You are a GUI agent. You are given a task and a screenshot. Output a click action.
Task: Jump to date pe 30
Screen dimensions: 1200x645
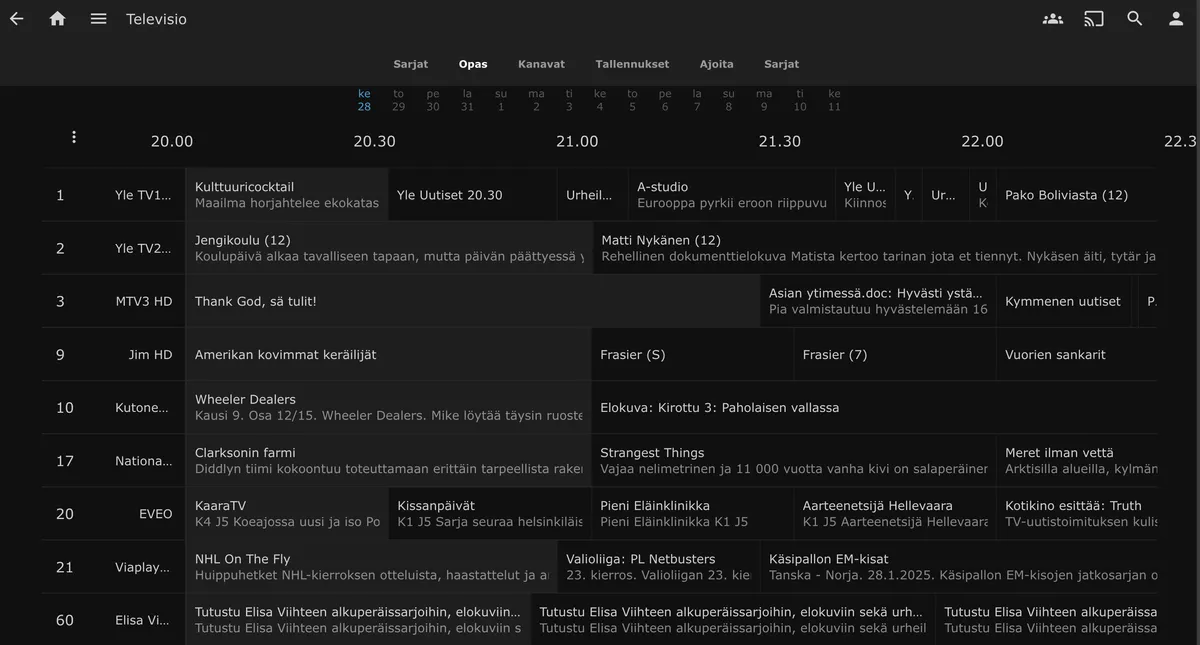pos(433,100)
